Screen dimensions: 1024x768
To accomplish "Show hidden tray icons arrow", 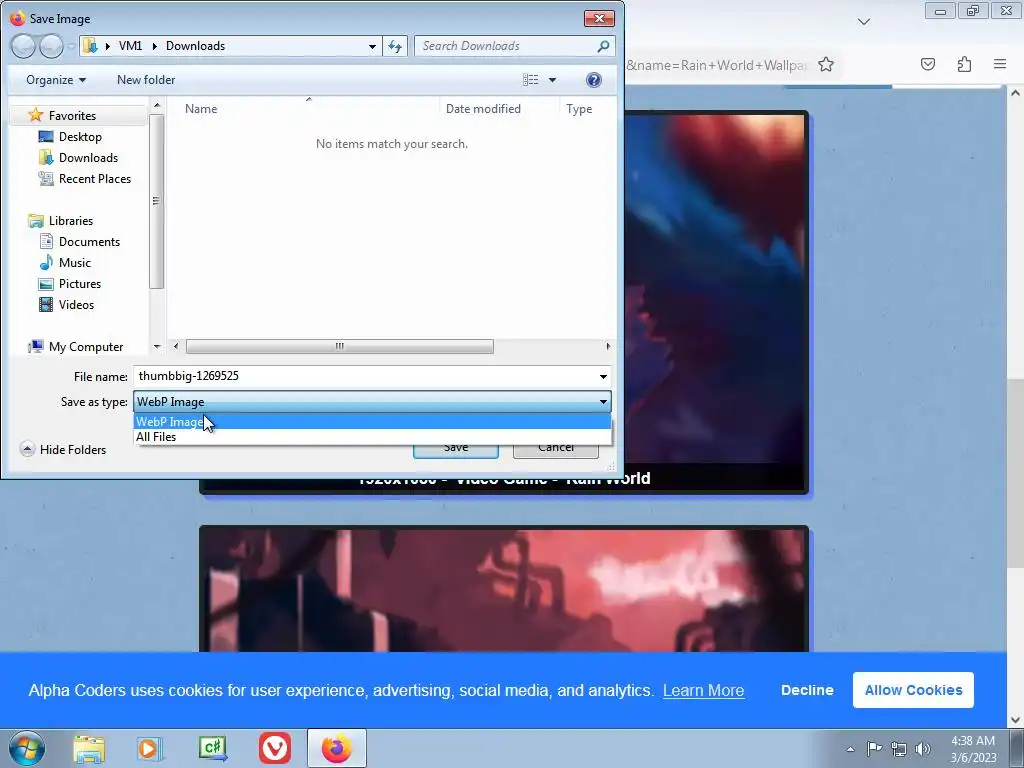I will pyautogui.click(x=850, y=749).
